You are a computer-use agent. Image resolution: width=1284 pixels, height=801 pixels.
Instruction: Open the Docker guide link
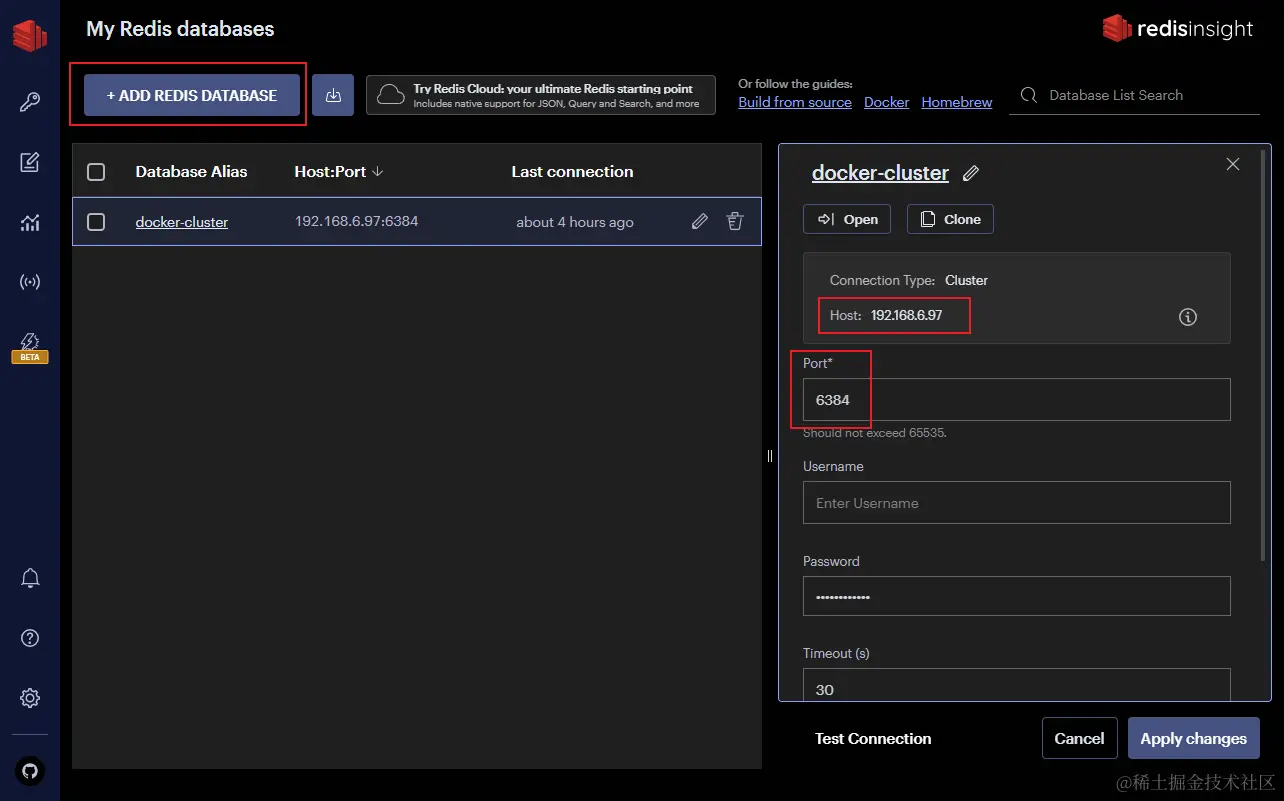tap(887, 102)
